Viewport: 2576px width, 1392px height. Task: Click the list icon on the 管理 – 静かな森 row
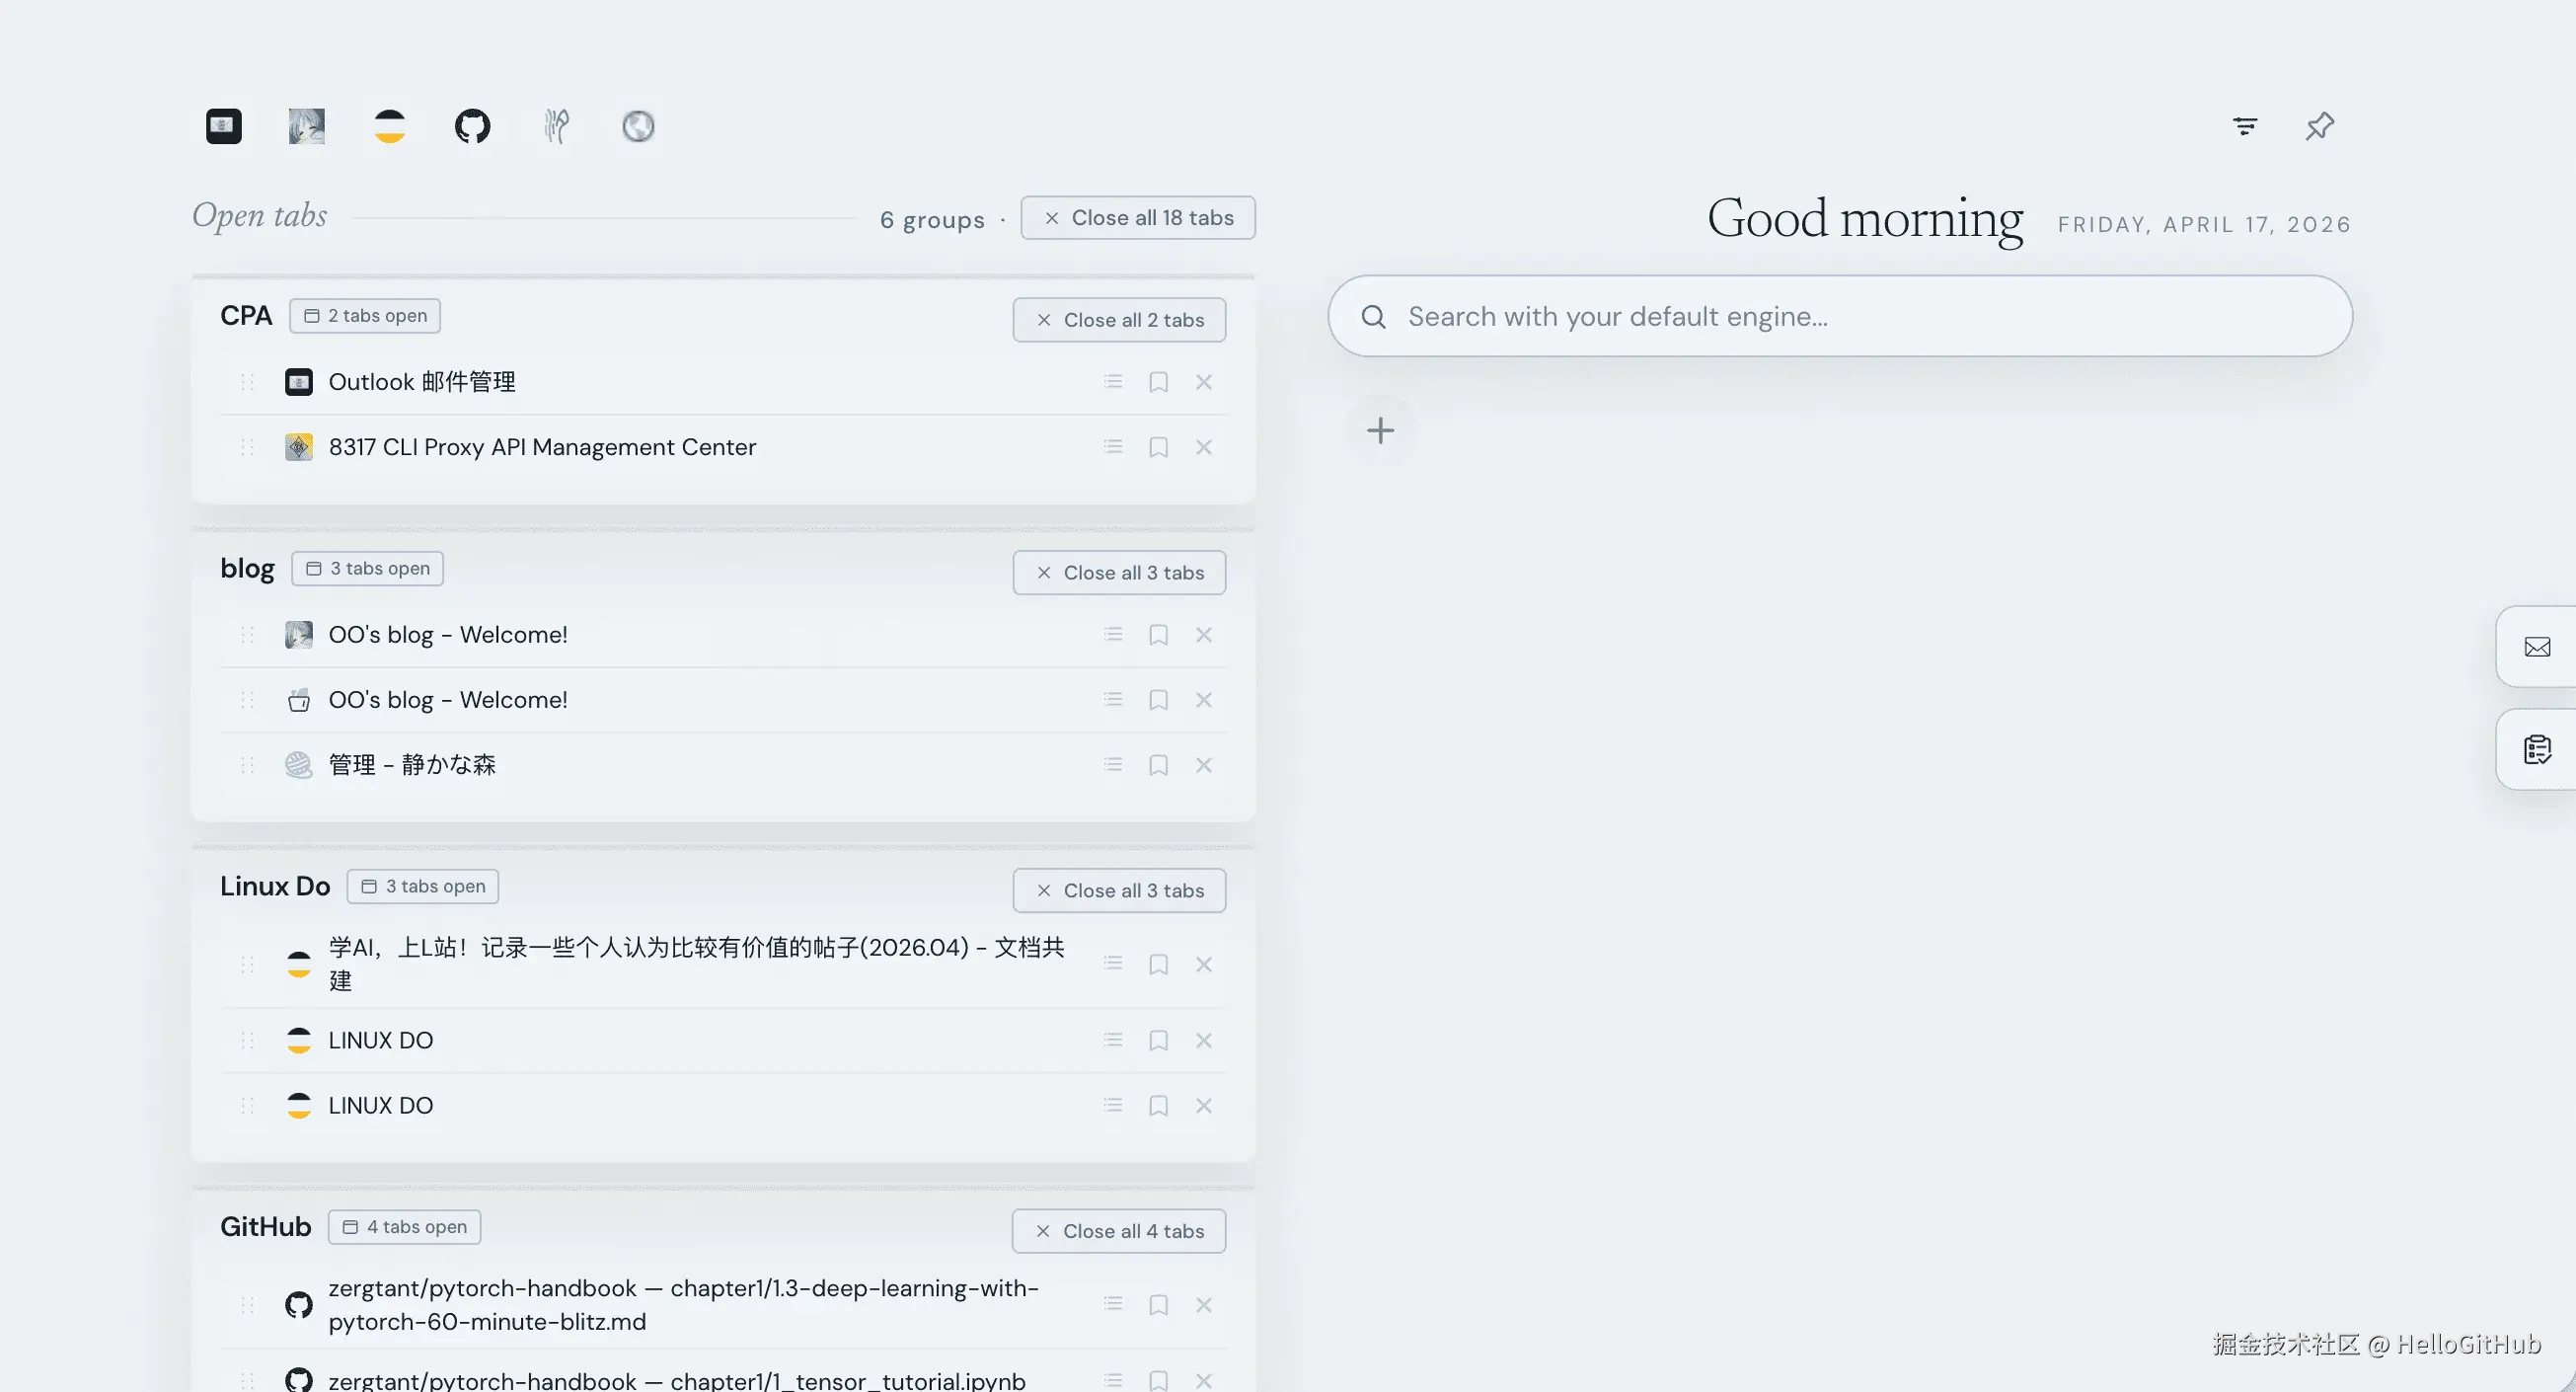pyautogui.click(x=1113, y=764)
